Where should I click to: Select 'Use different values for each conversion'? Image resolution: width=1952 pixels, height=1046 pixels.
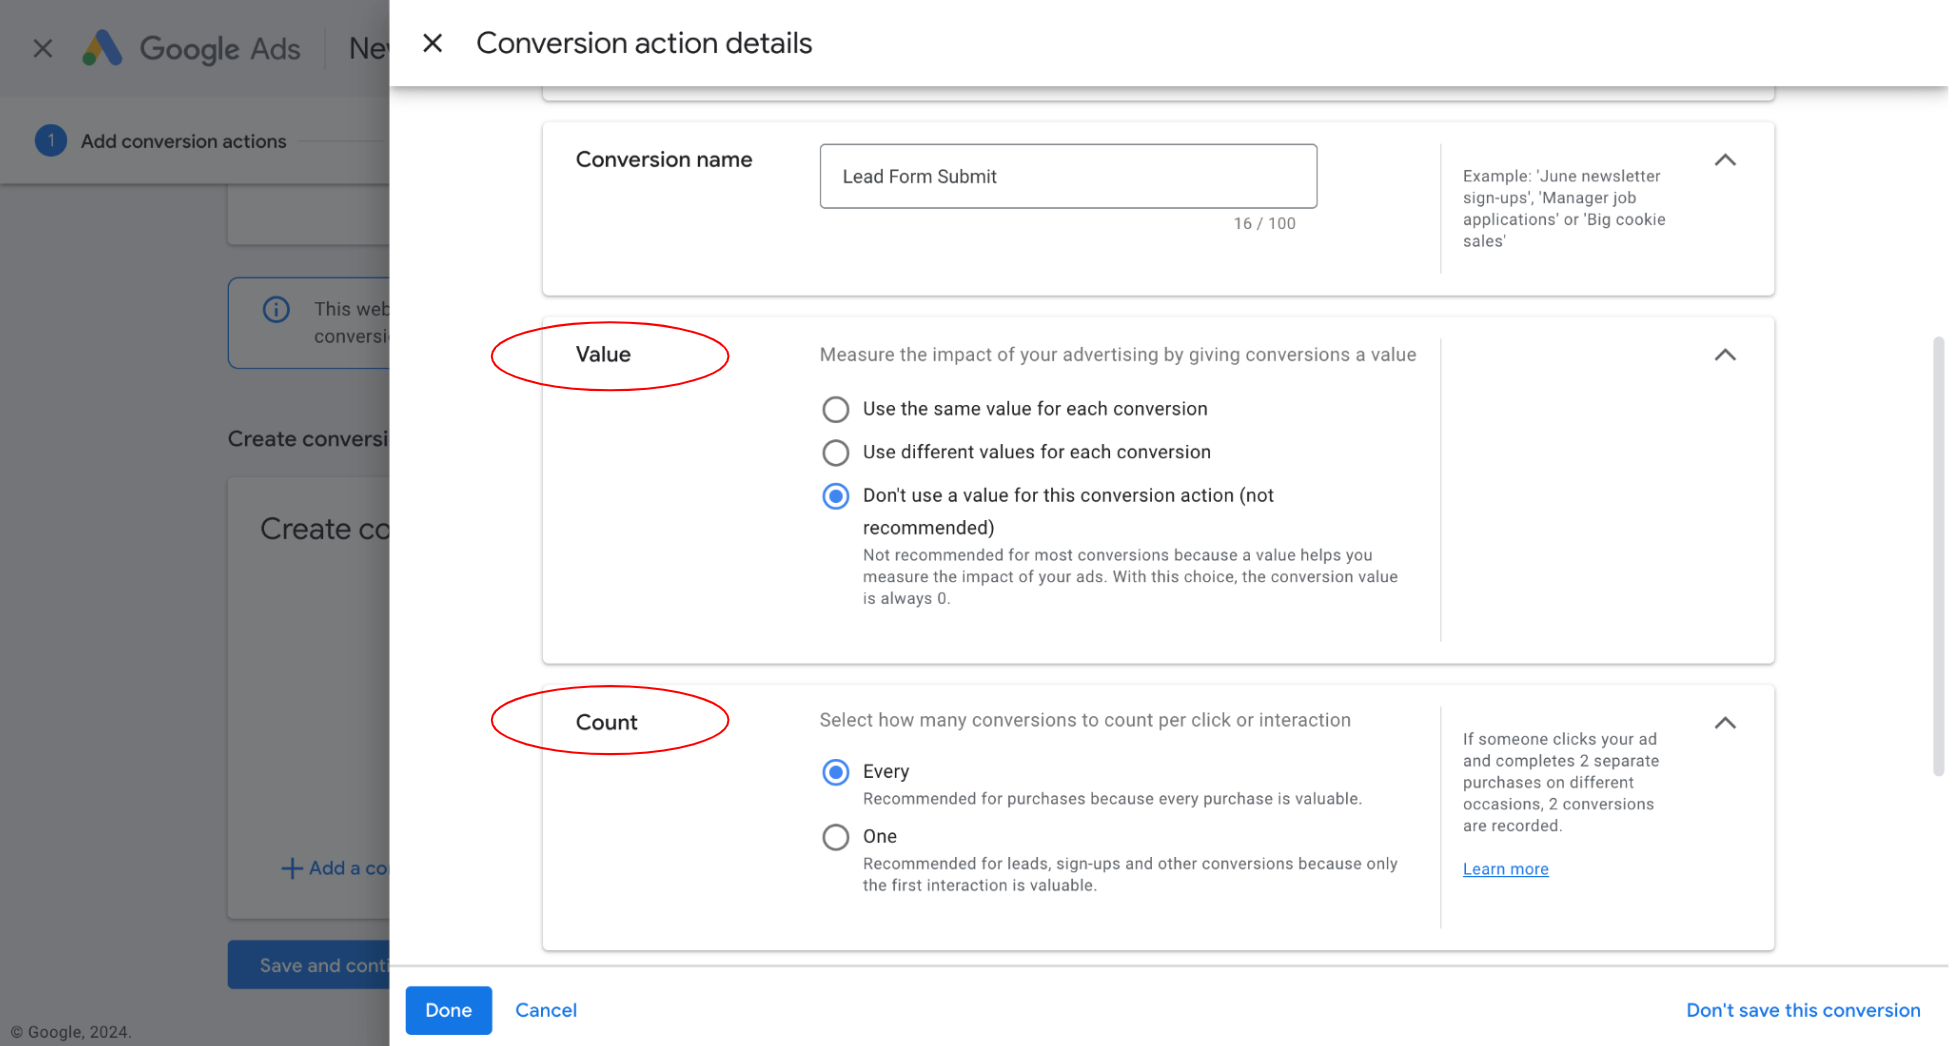click(x=835, y=453)
